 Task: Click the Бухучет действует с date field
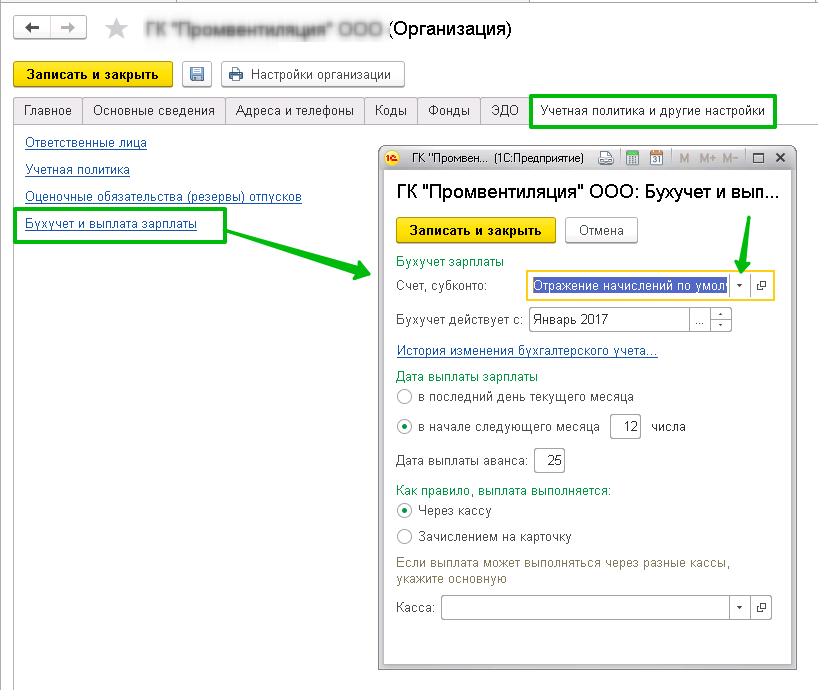pyautogui.click(x=609, y=320)
